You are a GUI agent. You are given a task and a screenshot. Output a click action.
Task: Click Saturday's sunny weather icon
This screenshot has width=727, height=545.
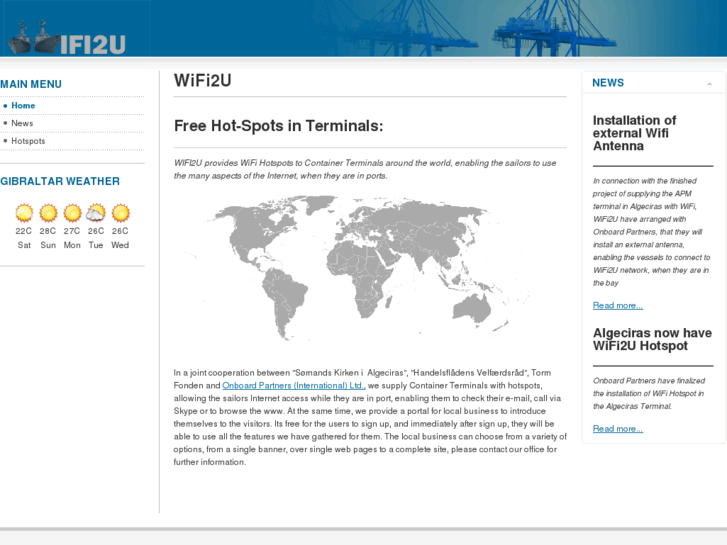point(24,213)
